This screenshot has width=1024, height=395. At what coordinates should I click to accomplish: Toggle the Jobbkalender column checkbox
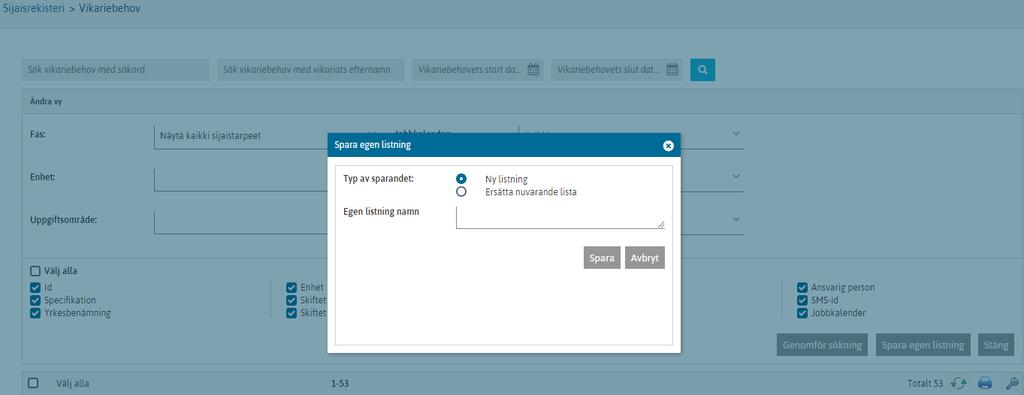[803, 313]
